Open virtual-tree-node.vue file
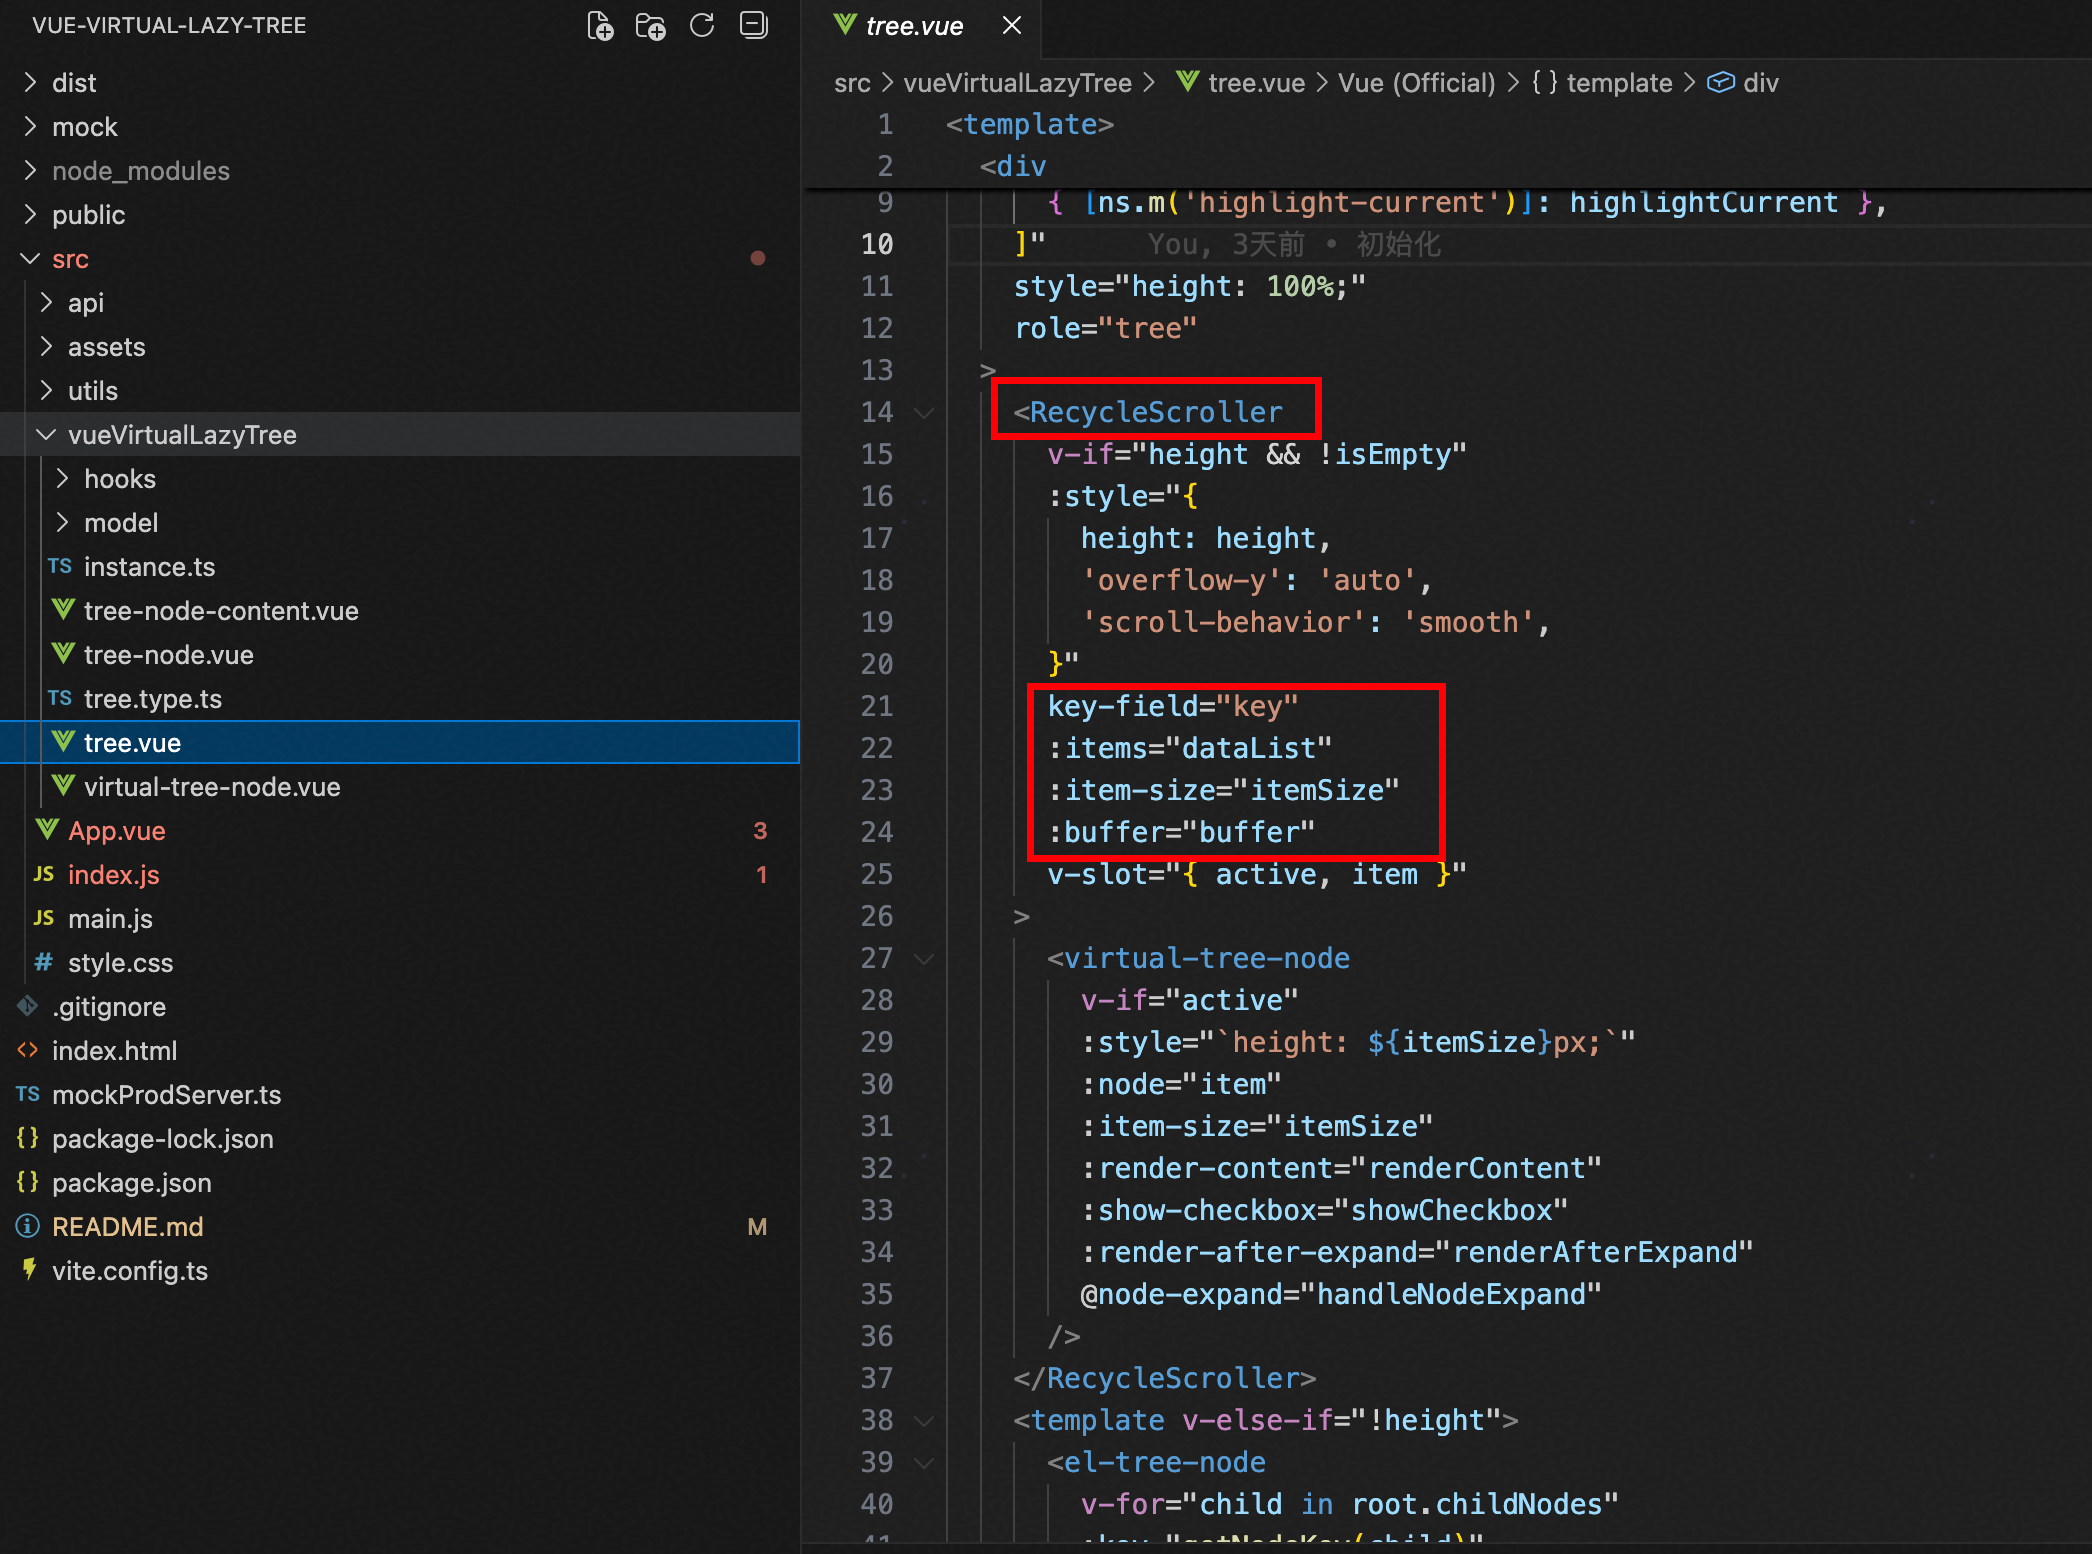The height and width of the screenshot is (1554, 2092). tap(212, 786)
